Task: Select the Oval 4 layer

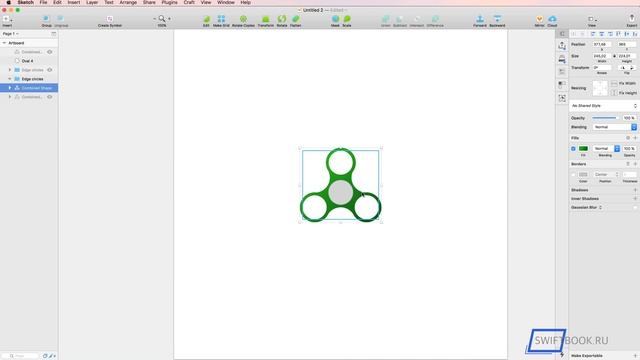Action: tap(29, 61)
